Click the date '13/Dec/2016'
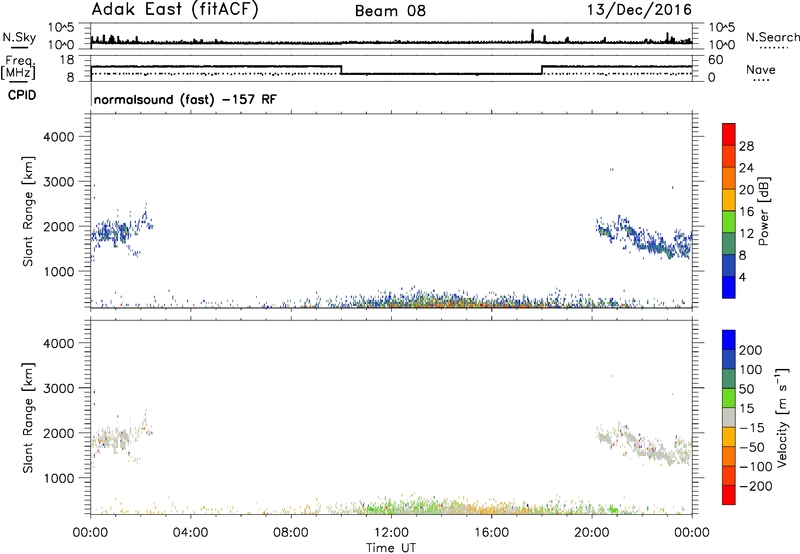Image resolution: width=800 pixels, height=554 pixels. [x=639, y=10]
